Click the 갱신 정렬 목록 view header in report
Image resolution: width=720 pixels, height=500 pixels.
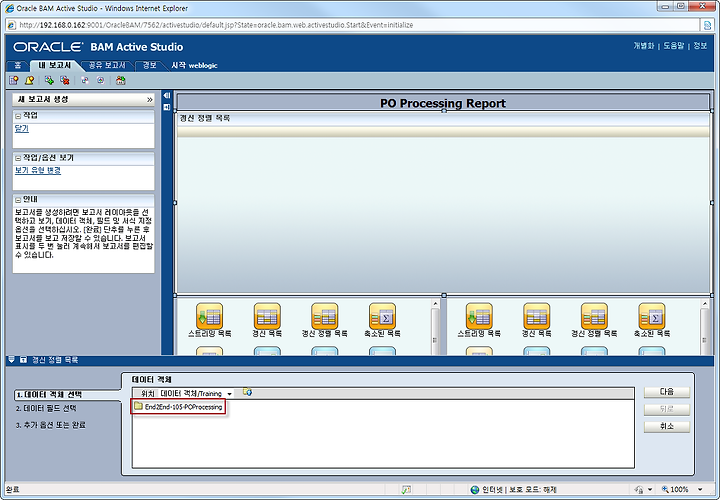(x=443, y=118)
